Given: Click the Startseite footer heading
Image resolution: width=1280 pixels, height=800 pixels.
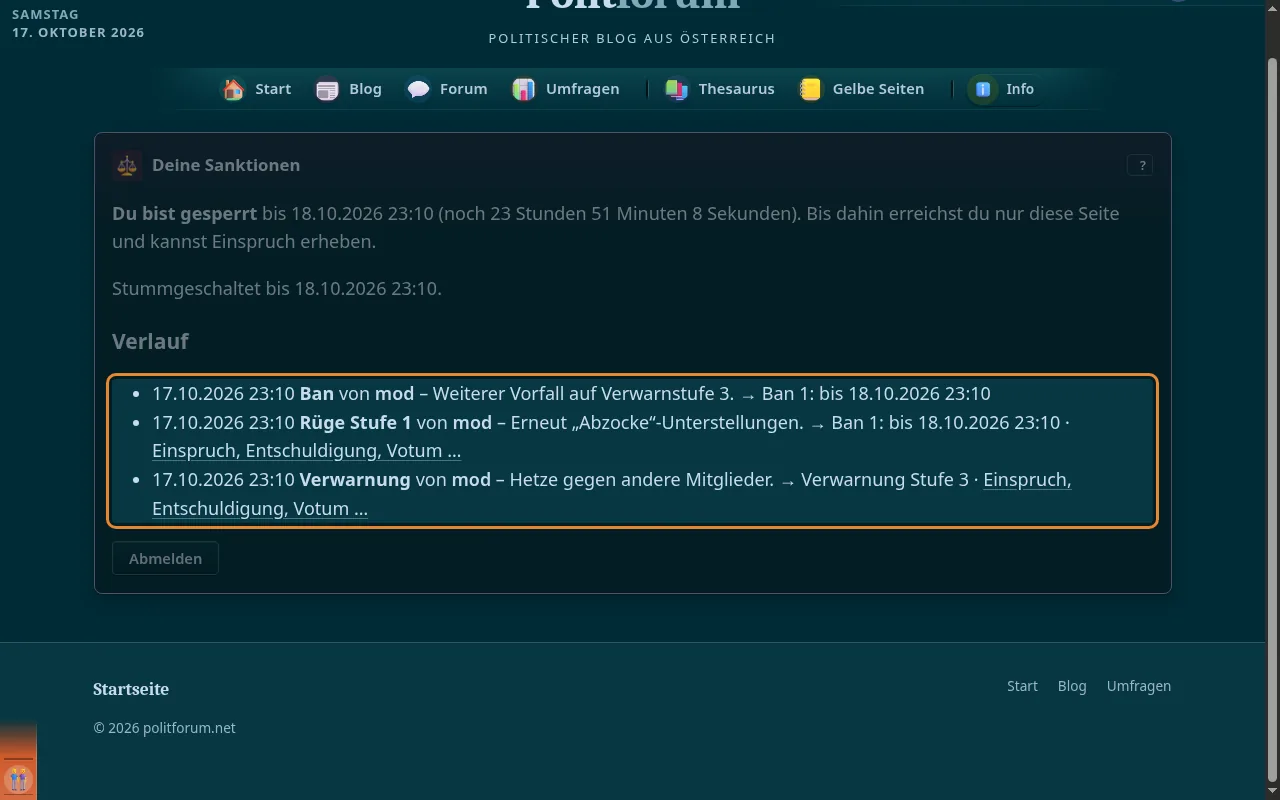Looking at the screenshot, I should pos(131,689).
